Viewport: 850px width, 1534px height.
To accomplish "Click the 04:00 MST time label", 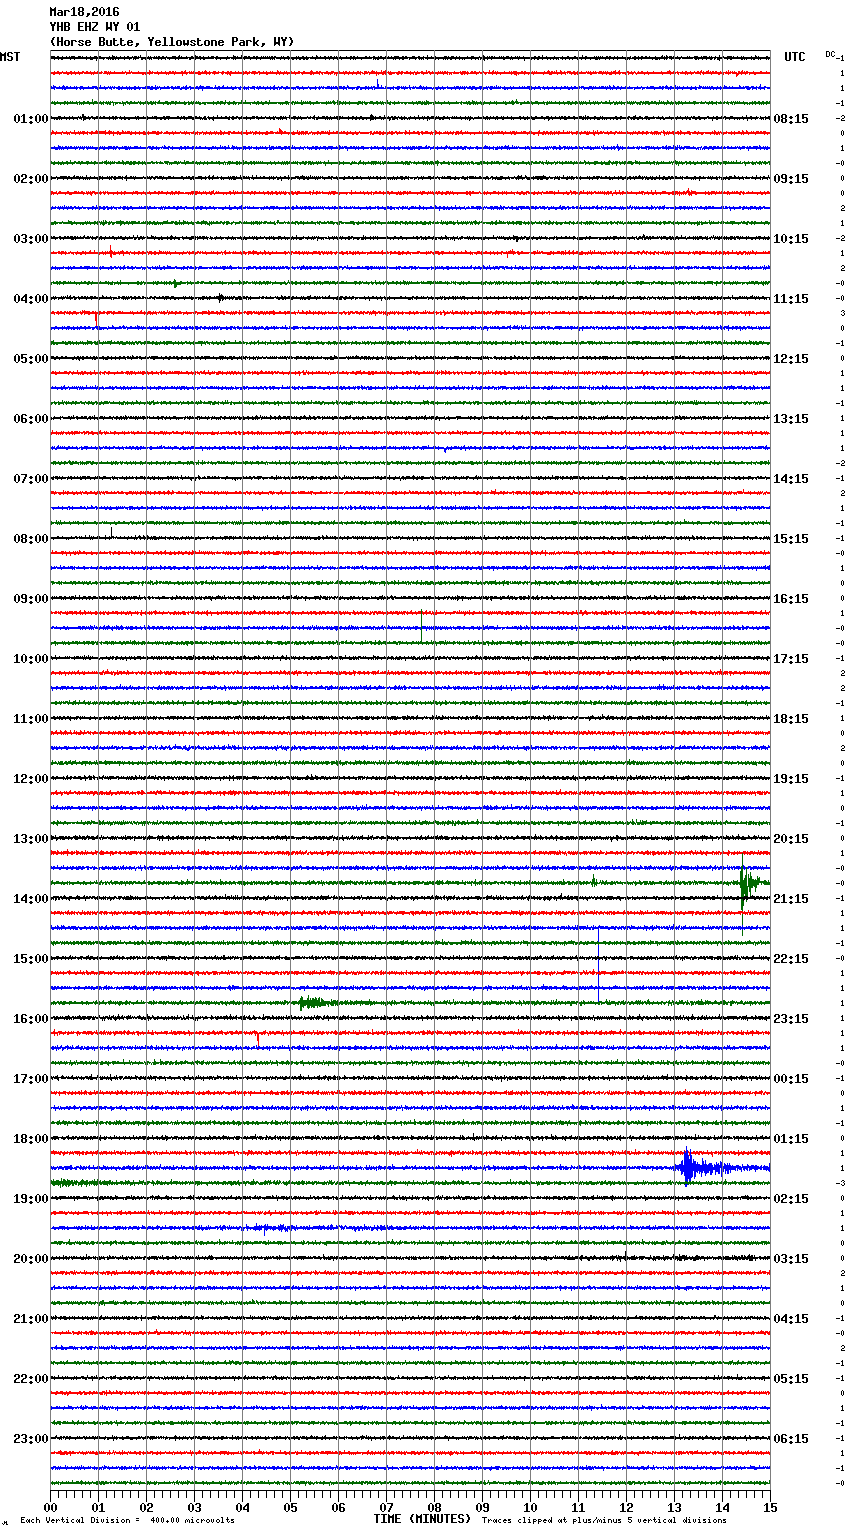I will coord(31,299).
